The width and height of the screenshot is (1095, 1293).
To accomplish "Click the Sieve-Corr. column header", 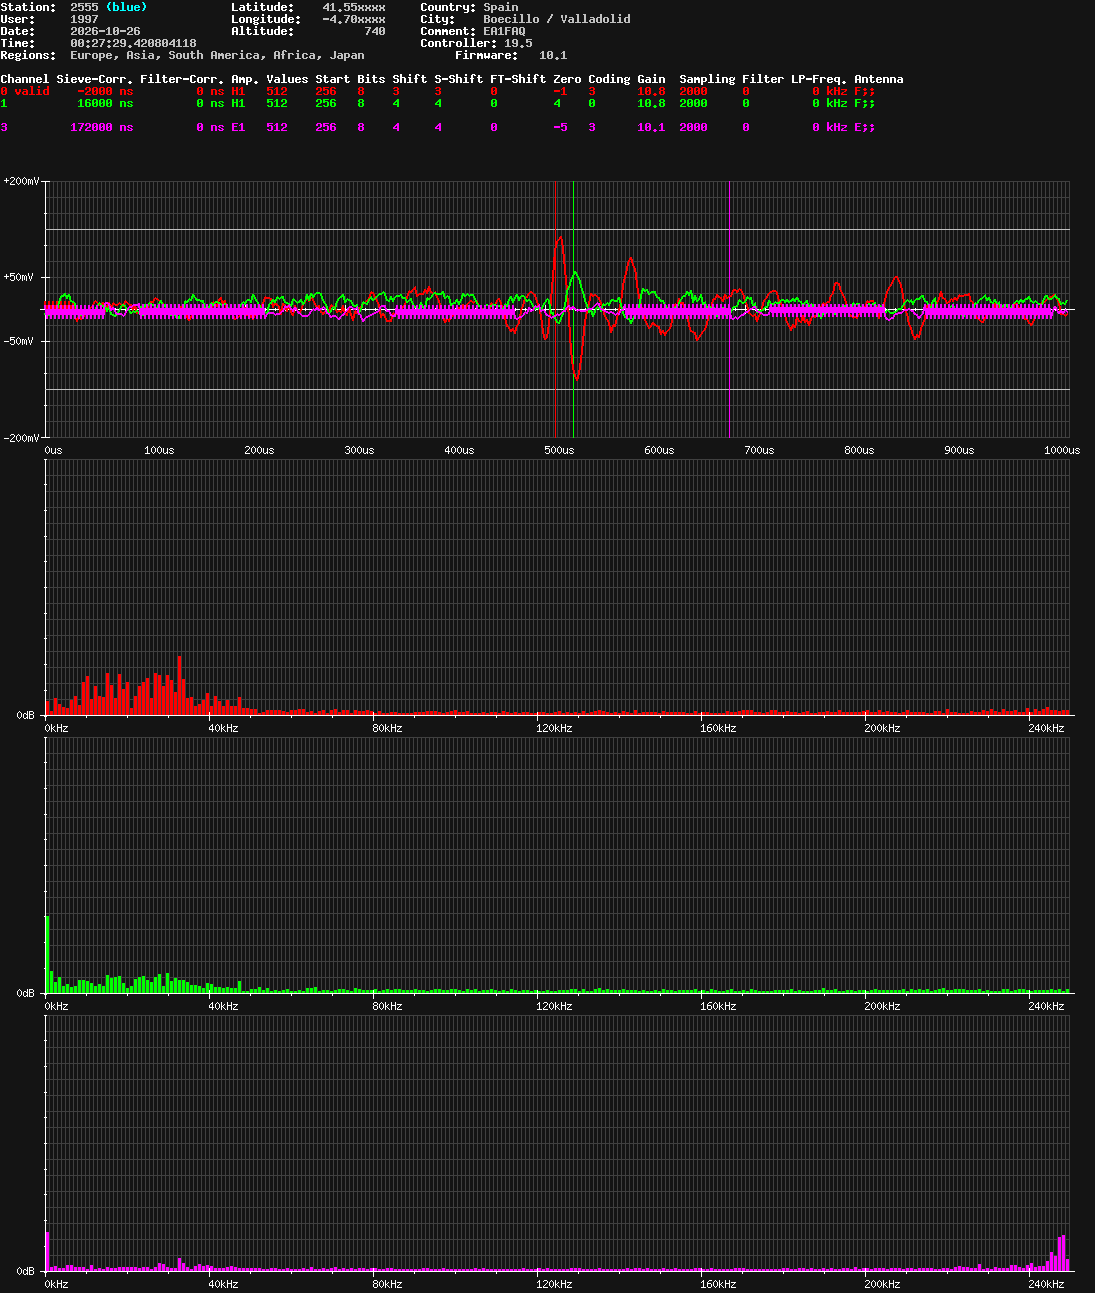I will click(x=95, y=79).
